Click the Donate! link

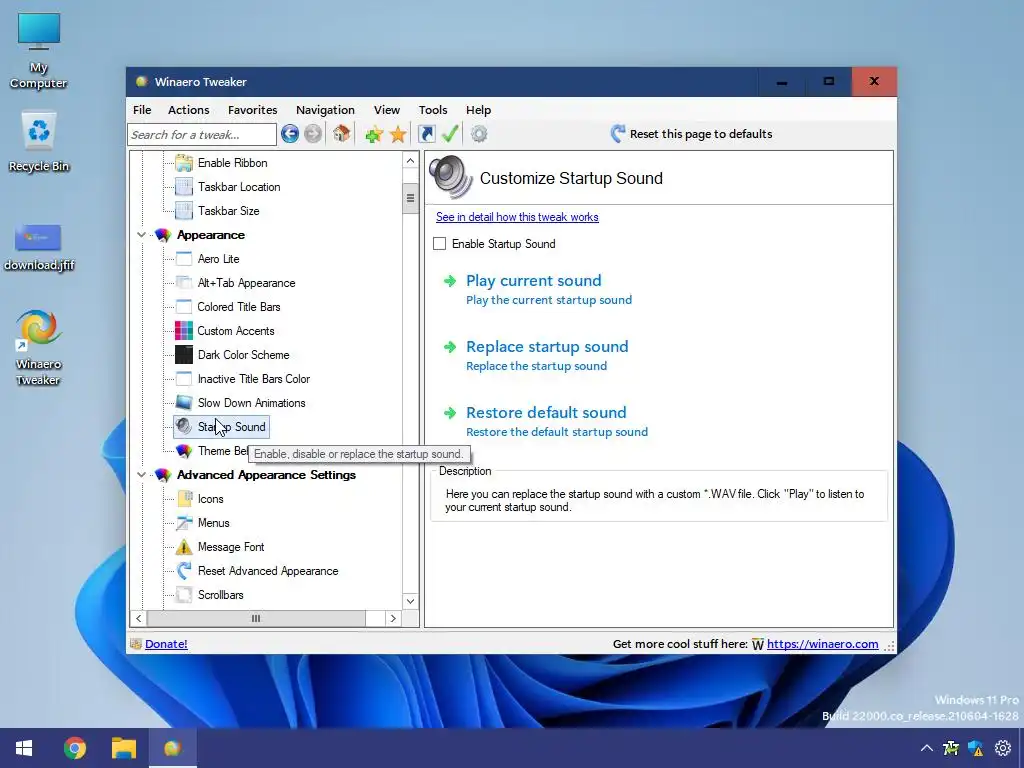coord(166,644)
